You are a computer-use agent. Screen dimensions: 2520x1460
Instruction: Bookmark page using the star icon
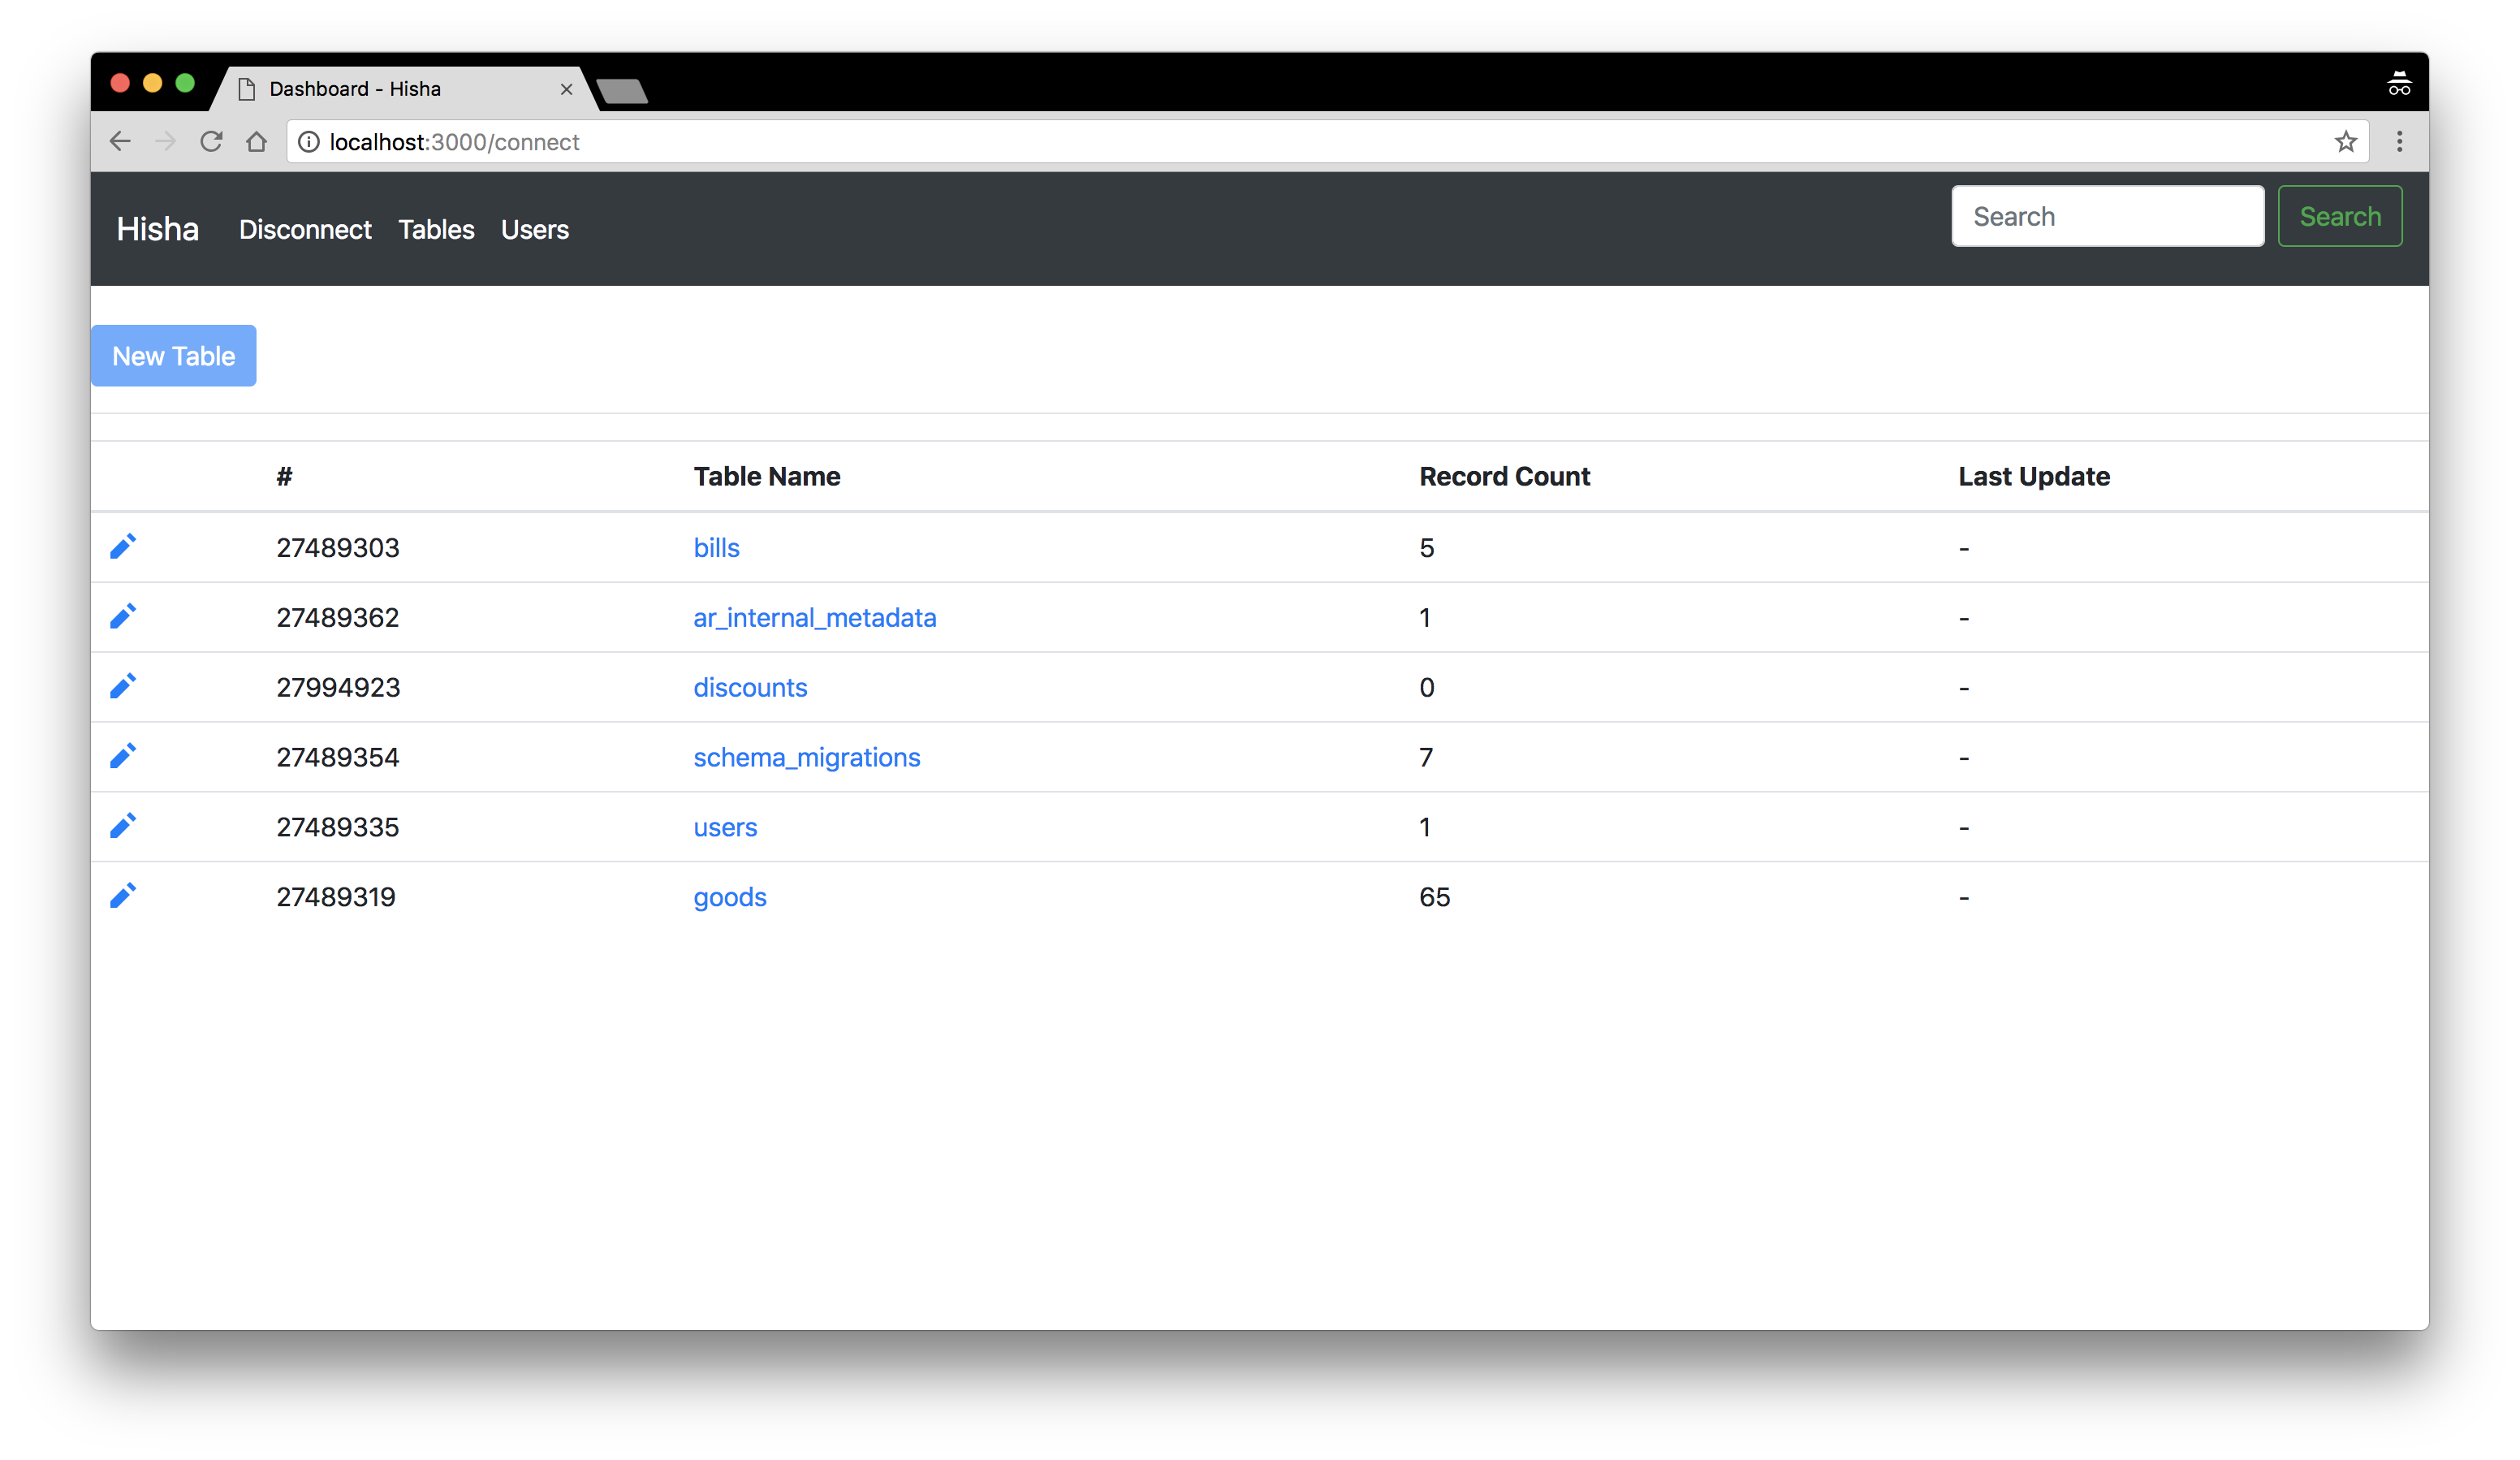tap(2345, 142)
